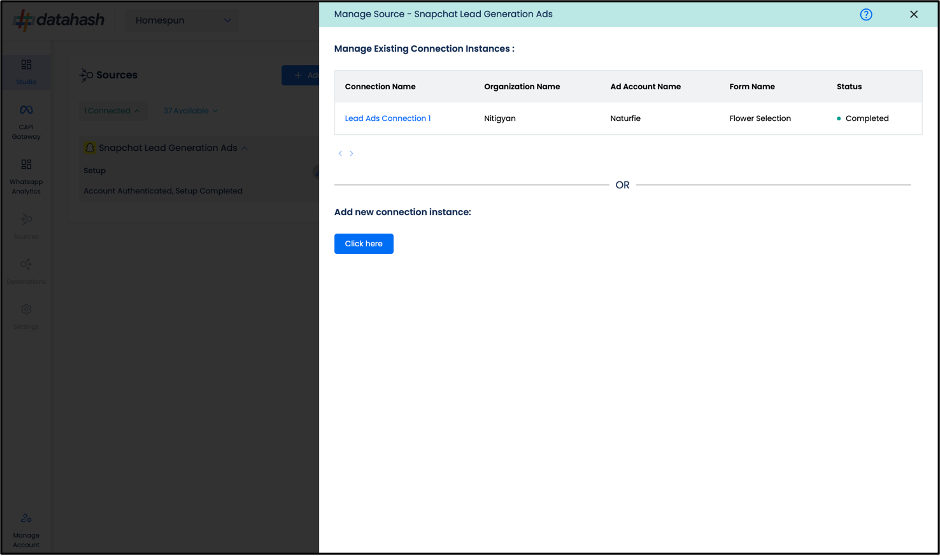Select the Ad Account Name column header

[x=646, y=86]
